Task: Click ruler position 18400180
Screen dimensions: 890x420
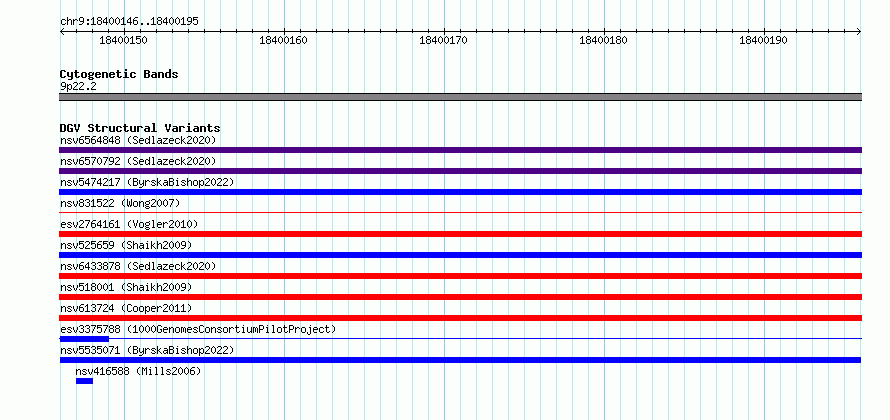Action: point(603,40)
